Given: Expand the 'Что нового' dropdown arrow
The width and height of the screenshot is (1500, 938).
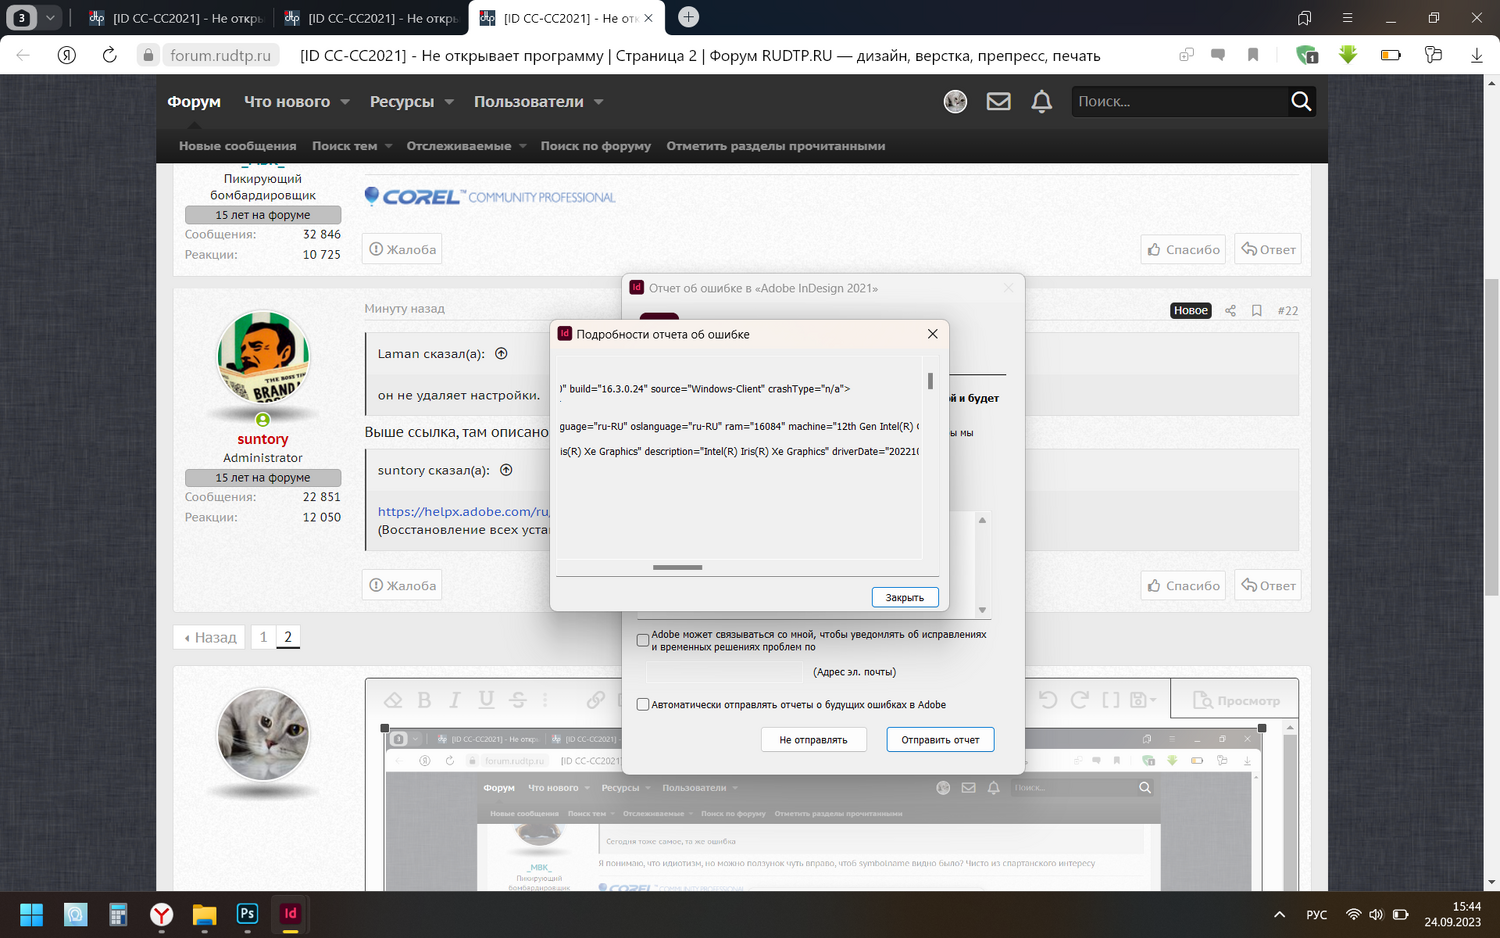Looking at the screenshot, I should click(x=345, y=102).
